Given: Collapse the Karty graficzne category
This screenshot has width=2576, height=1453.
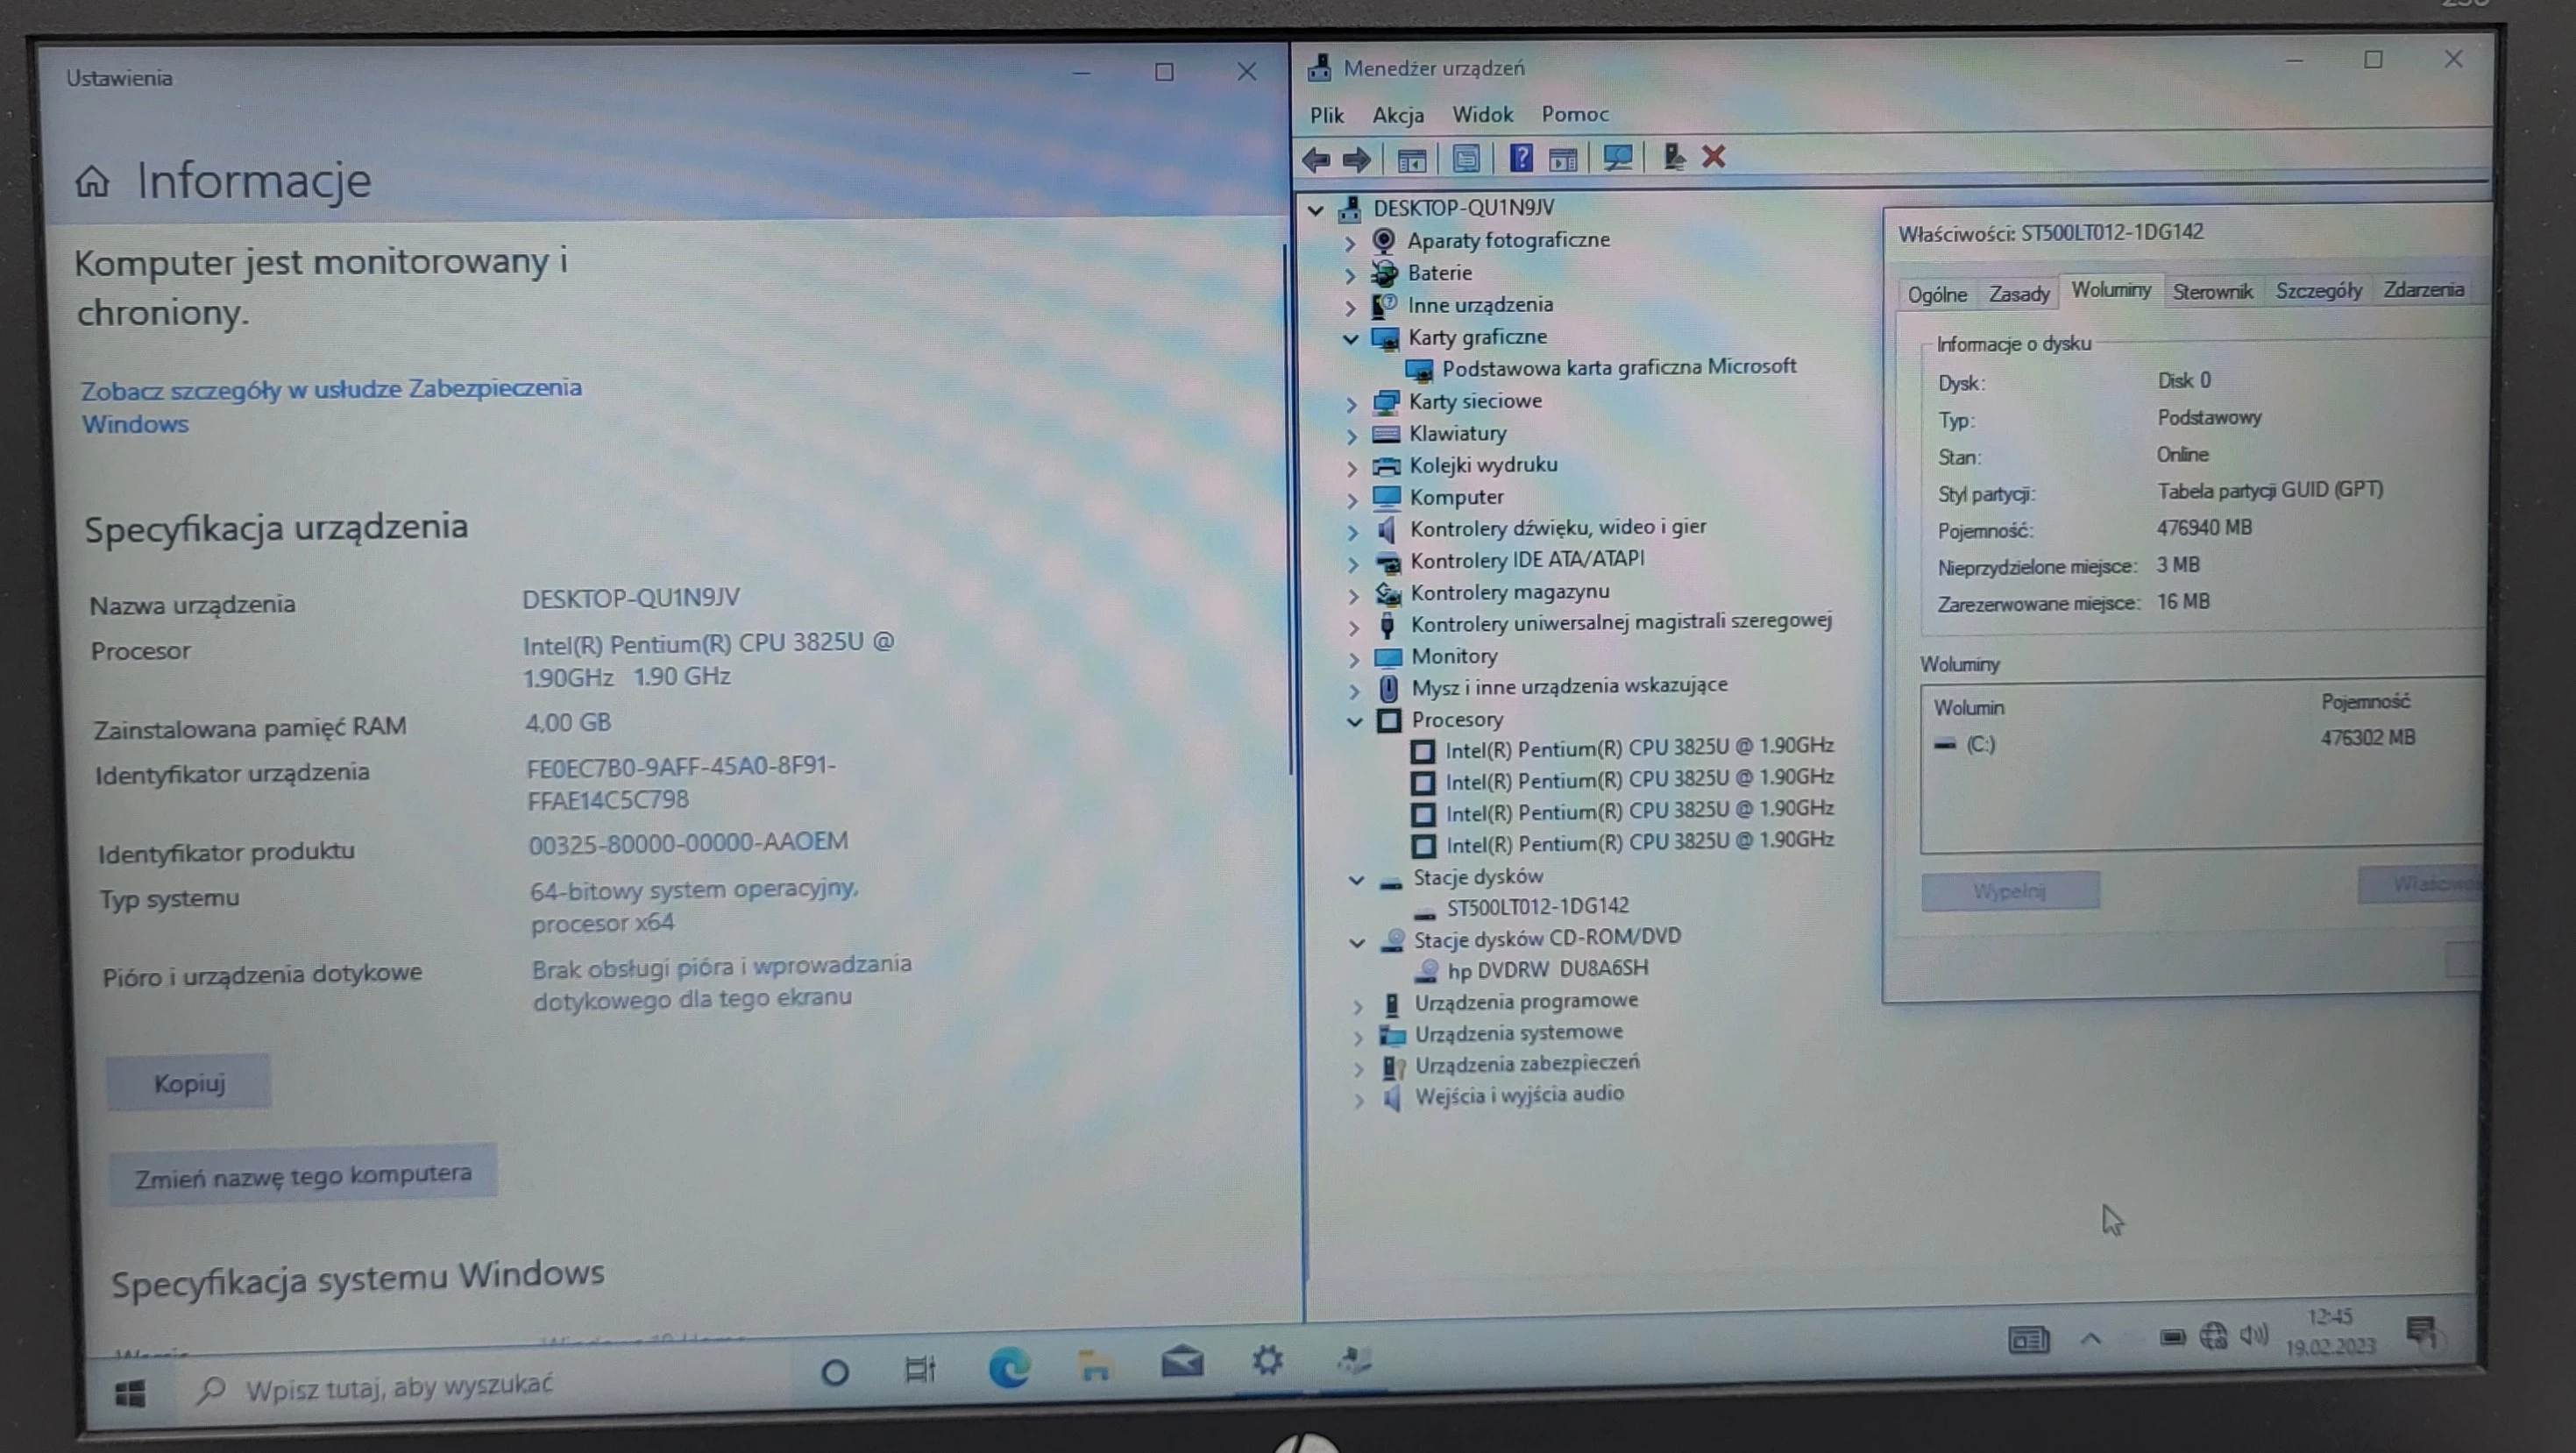Looking at the screenshot, I should point(1350,339).
